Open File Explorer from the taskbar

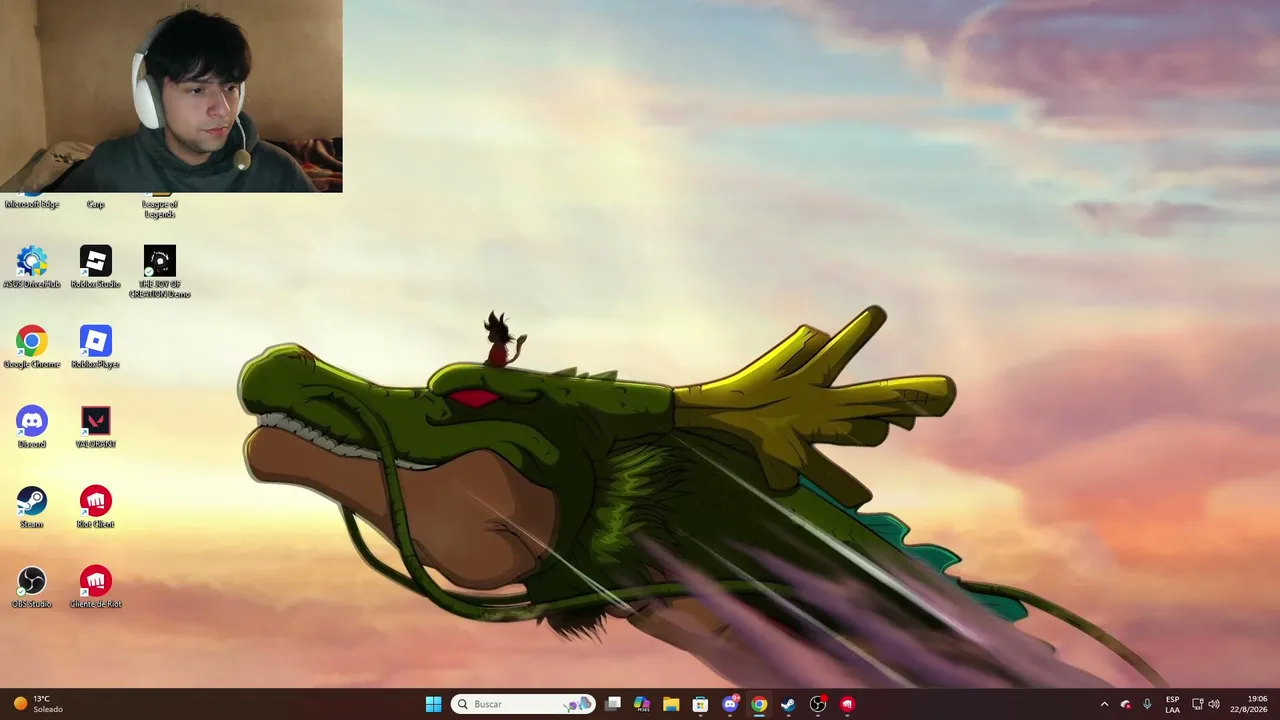tap(671, 704)
